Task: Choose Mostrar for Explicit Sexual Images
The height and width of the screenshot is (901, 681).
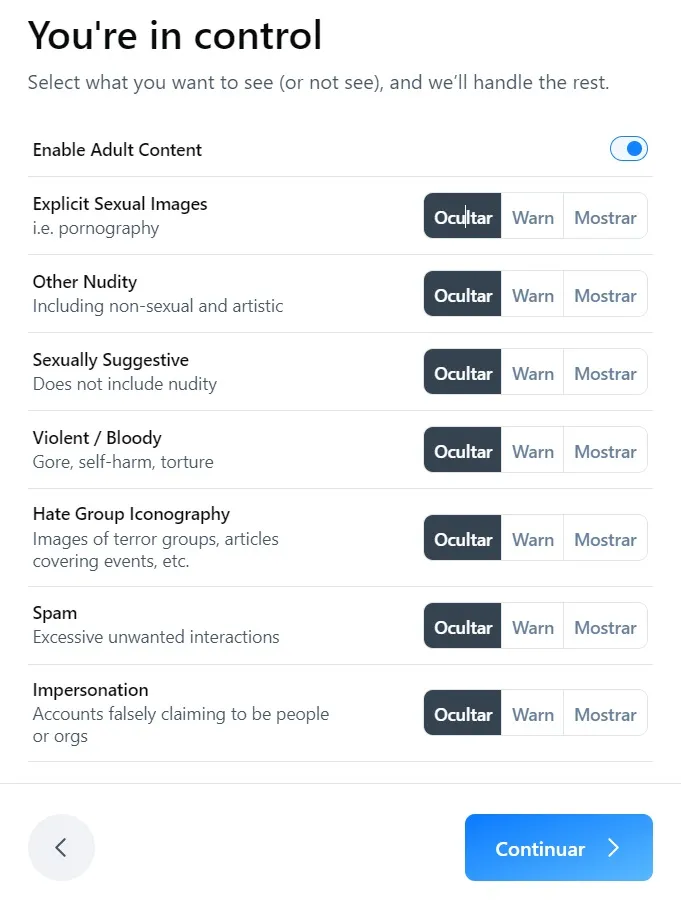Action: pyautogui.click(x=605, y=217)
